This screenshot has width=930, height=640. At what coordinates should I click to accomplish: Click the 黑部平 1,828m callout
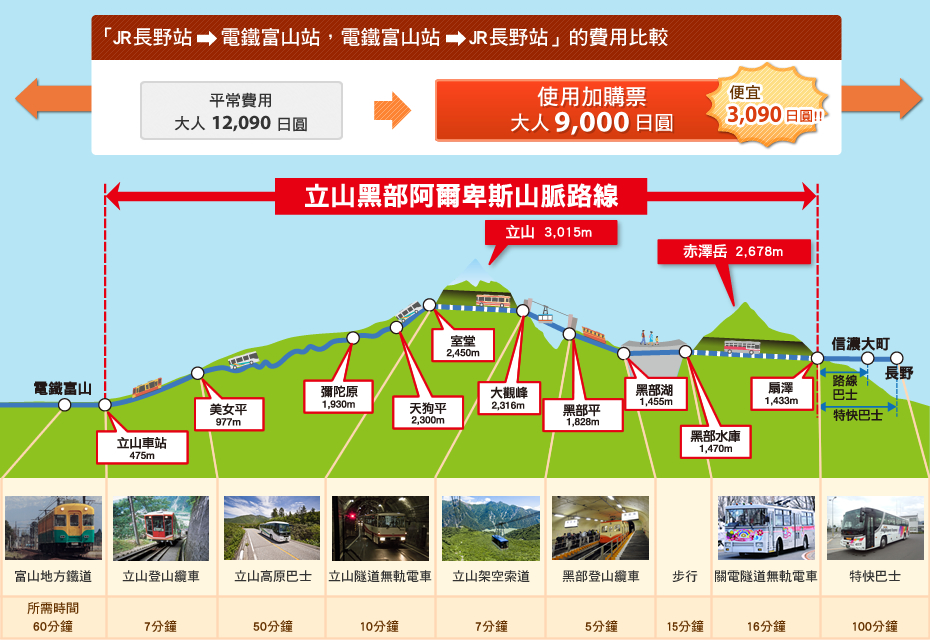582,415
